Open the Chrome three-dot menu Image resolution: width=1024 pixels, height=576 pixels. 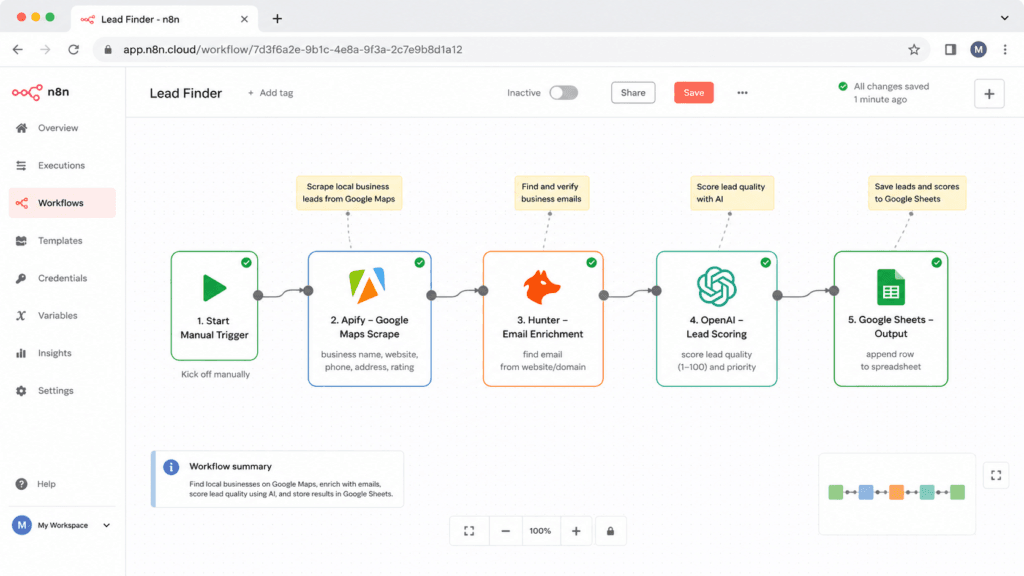(1005, 50)
